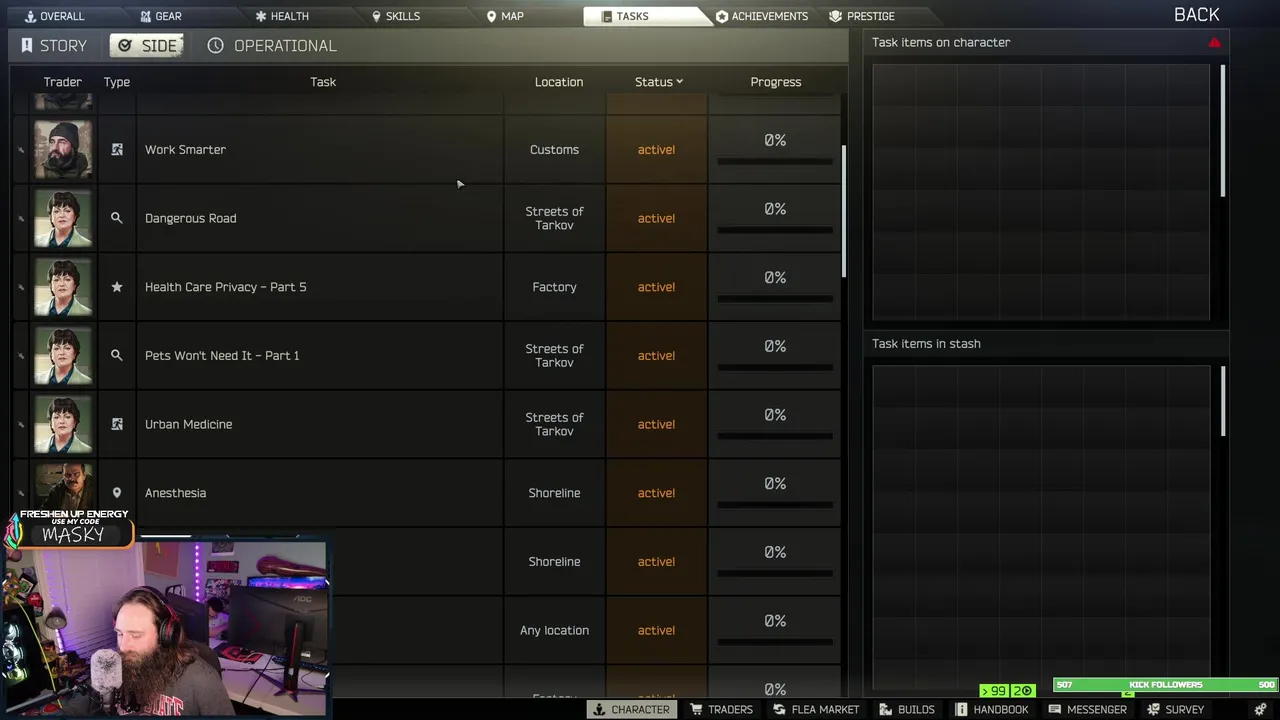Click the trader portrait for Work Smarter
This screenshot has width=1280, height=720.
coord(63,150)
